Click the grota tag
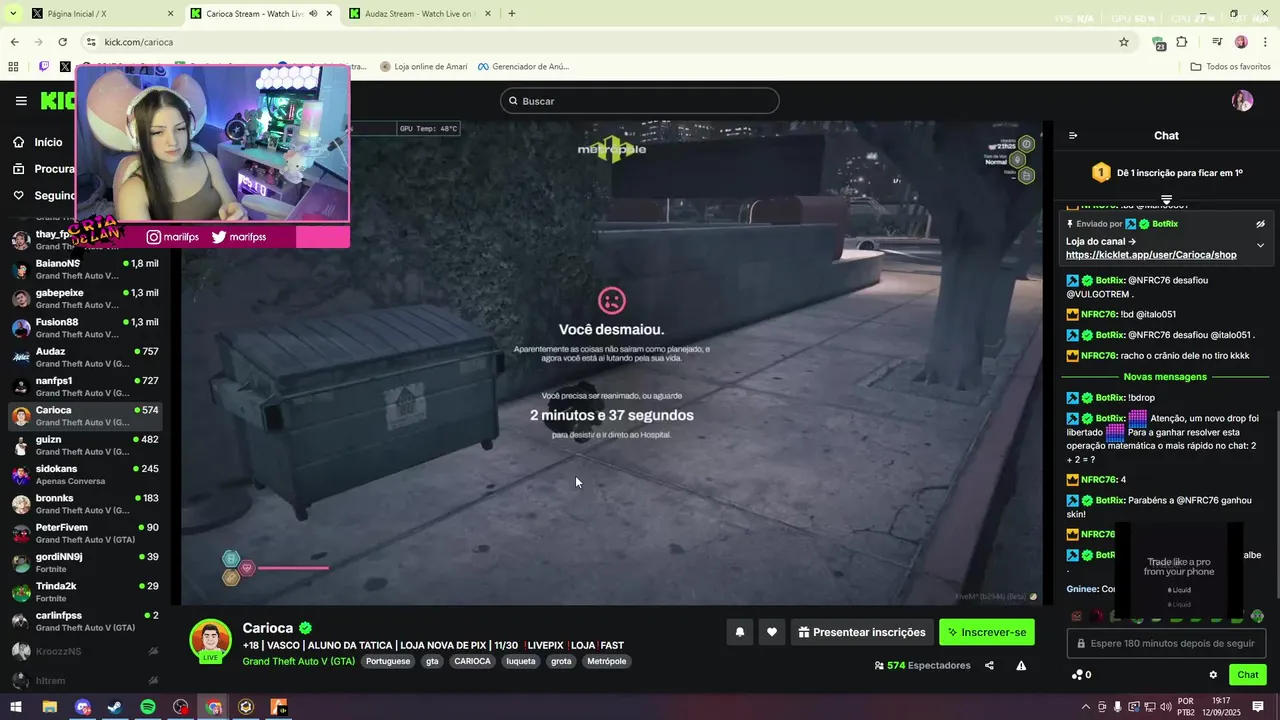1280x720 pixels. pos(561,662)
